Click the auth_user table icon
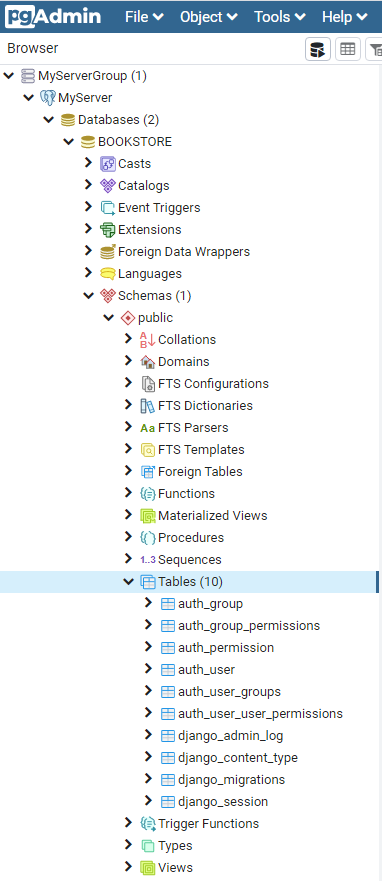The image size is (382, 881). pos(168,670)
